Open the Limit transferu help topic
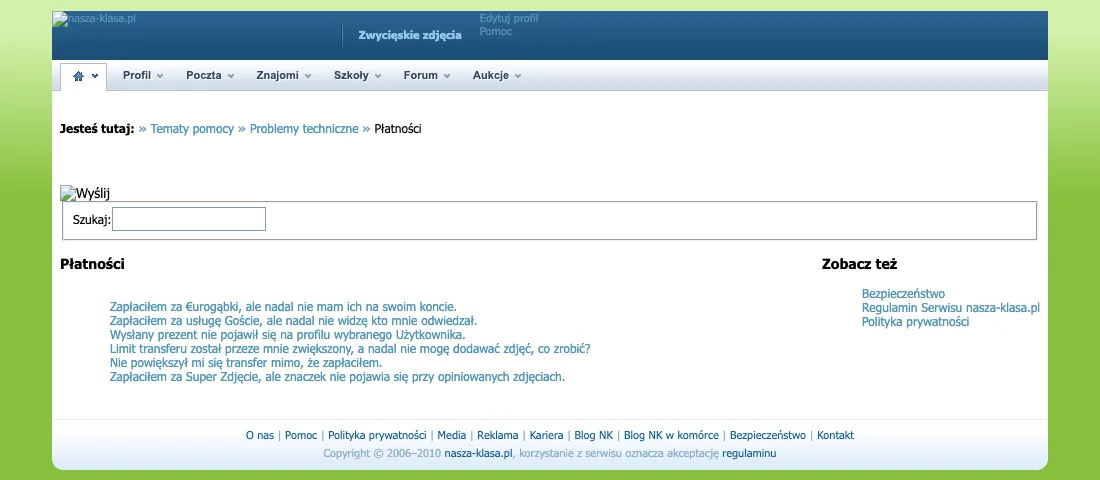 pyautogui.click(x=350, y=349)
